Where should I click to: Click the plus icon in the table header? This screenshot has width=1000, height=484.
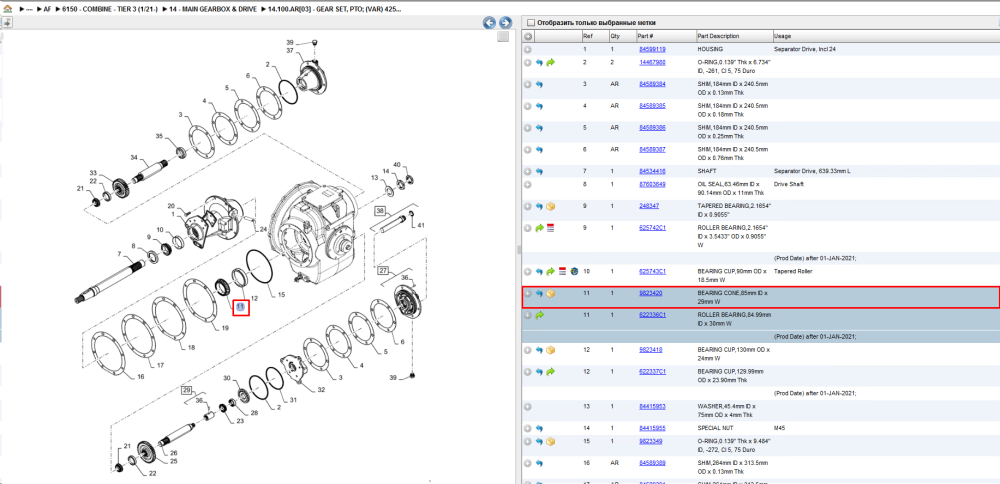tap(528, 36)
